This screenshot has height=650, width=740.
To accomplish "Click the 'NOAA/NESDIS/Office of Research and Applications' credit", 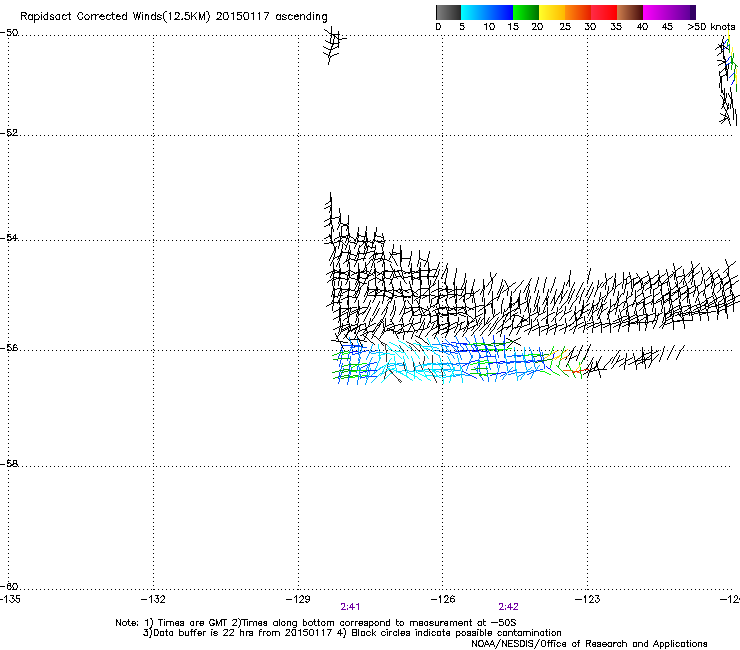I will click(589, 644).
